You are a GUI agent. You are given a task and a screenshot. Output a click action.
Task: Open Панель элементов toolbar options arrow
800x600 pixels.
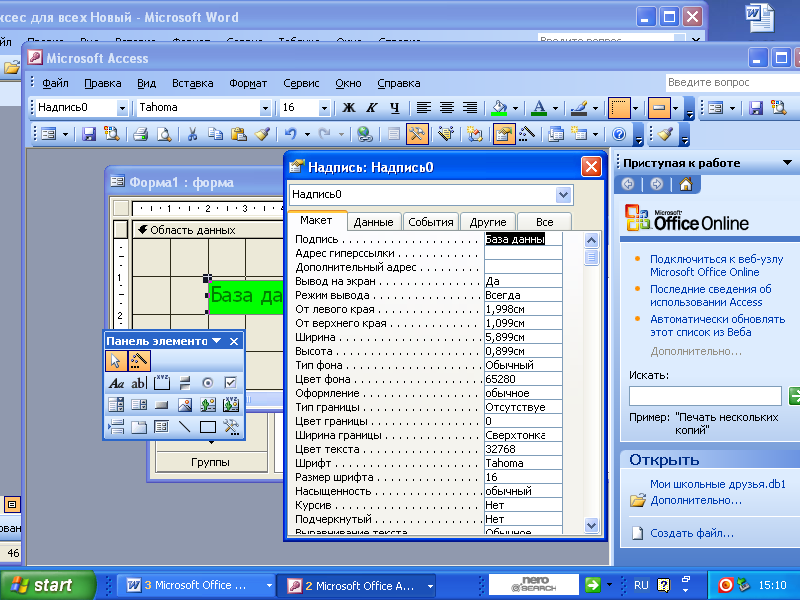[216, 341]
